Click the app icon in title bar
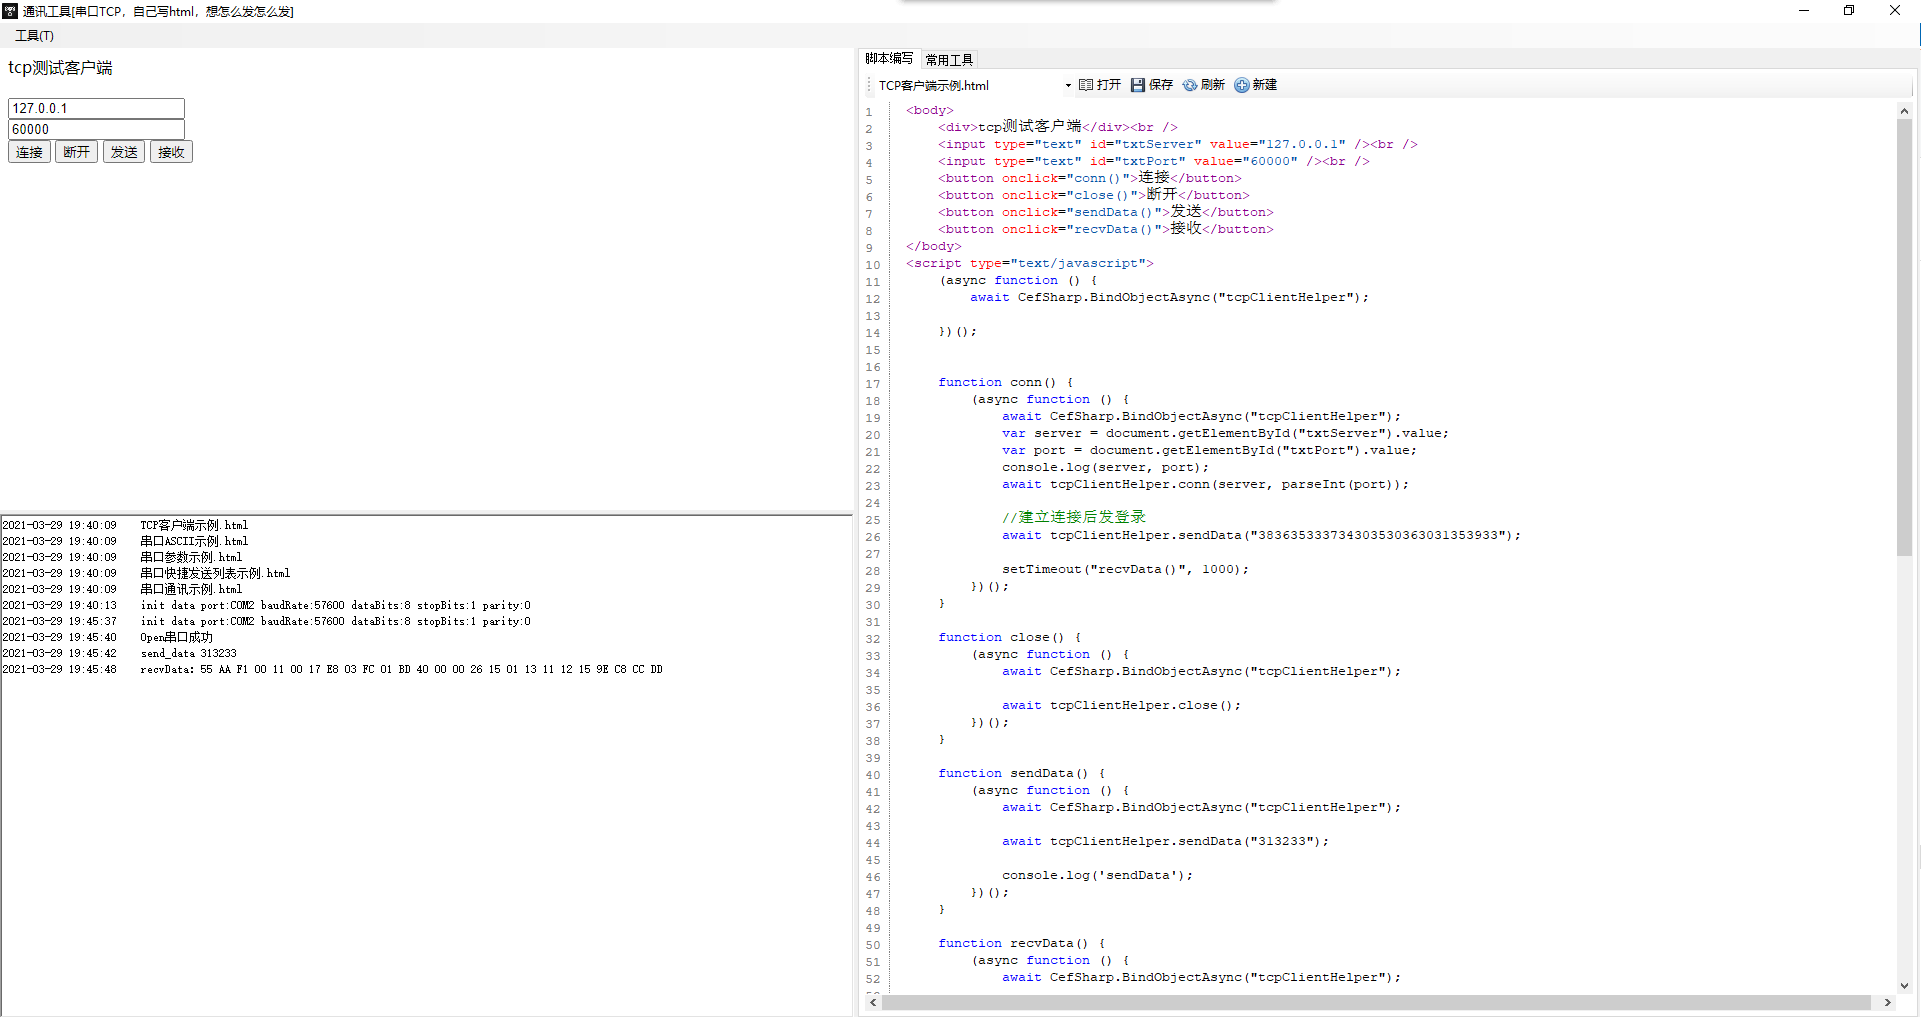 pyautogui.click(x=10, y=11)
